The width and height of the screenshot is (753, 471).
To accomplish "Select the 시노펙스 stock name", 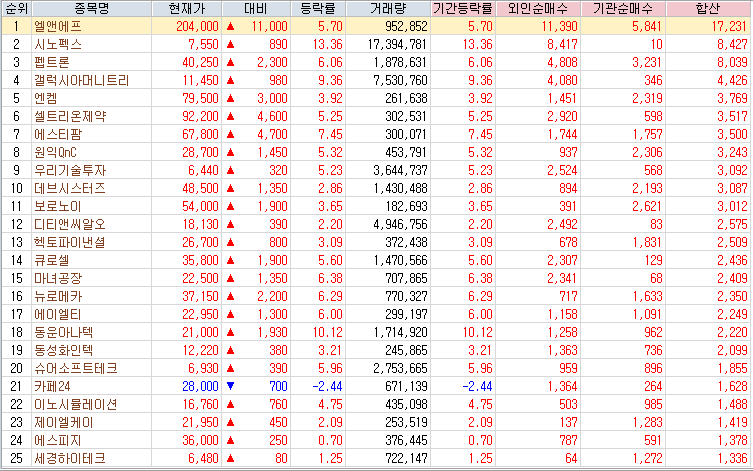I will [x=58, y=45].
